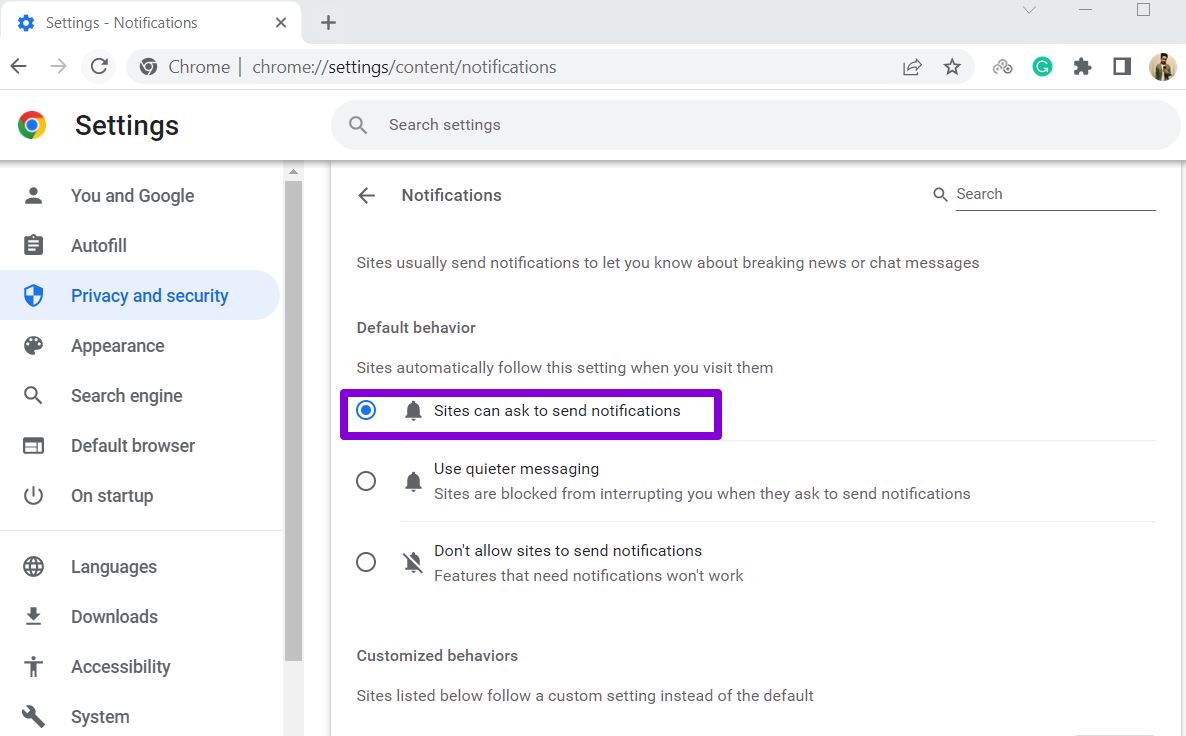Click the download icon for Downloads
Viewport: 1186px width, 736px height.
(x=33, y=616)
